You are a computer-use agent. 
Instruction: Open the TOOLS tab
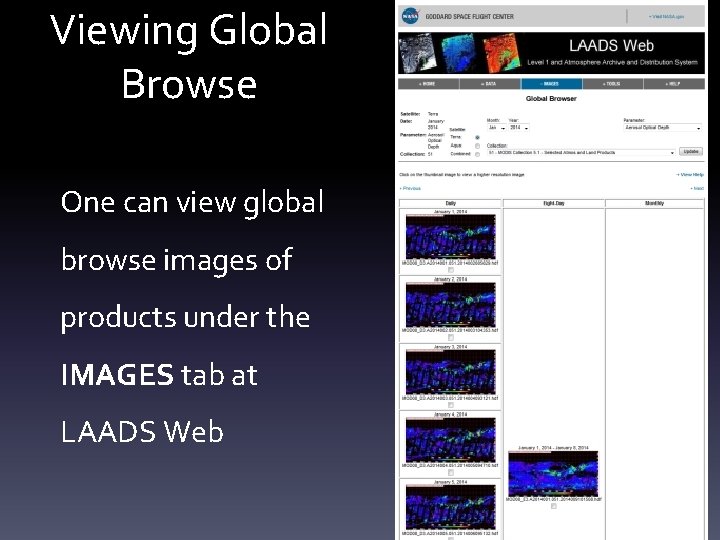click(x=613, y=84)
